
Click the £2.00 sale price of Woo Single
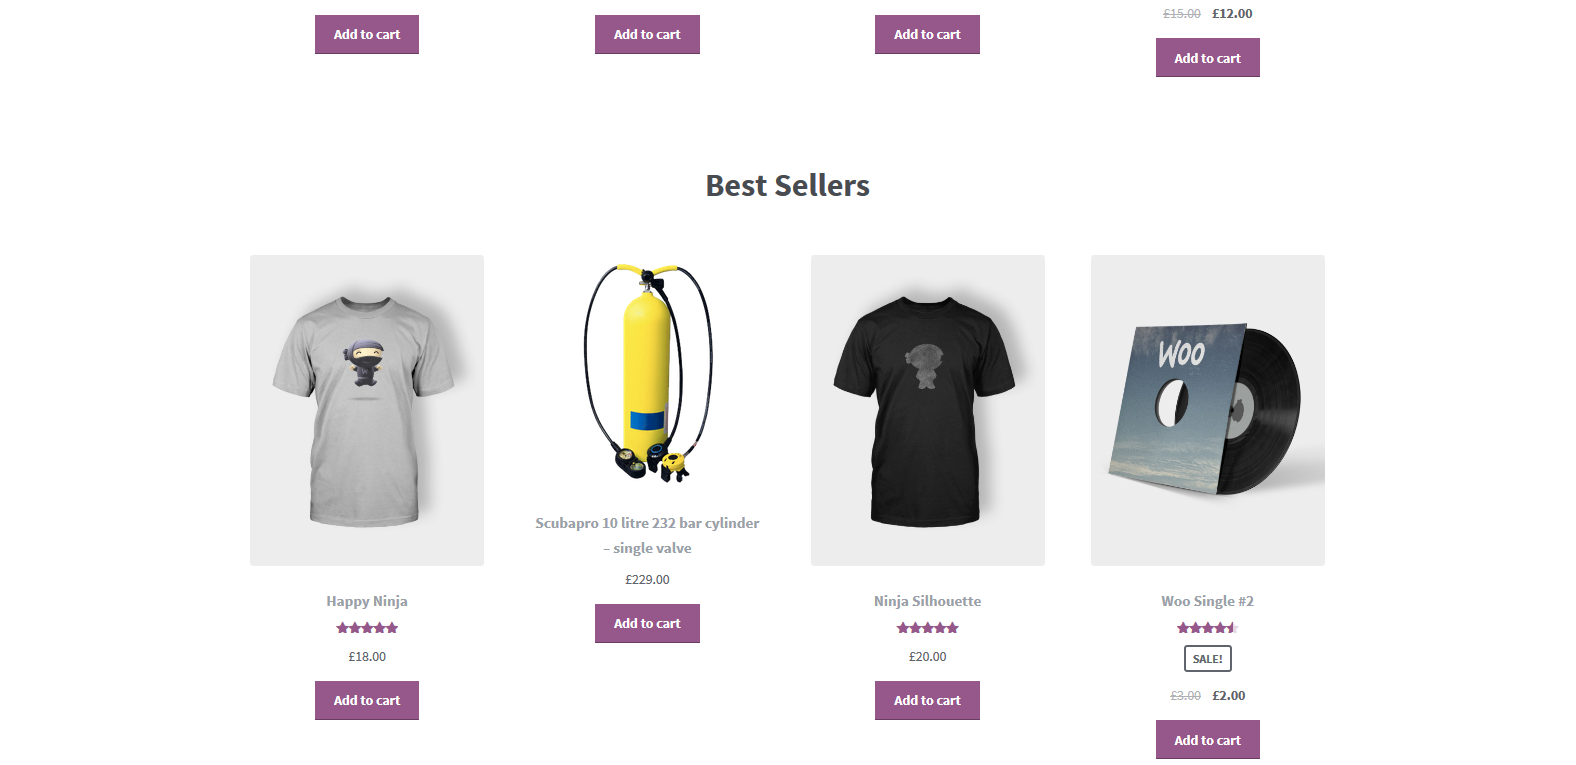(x=1229, y=696)
